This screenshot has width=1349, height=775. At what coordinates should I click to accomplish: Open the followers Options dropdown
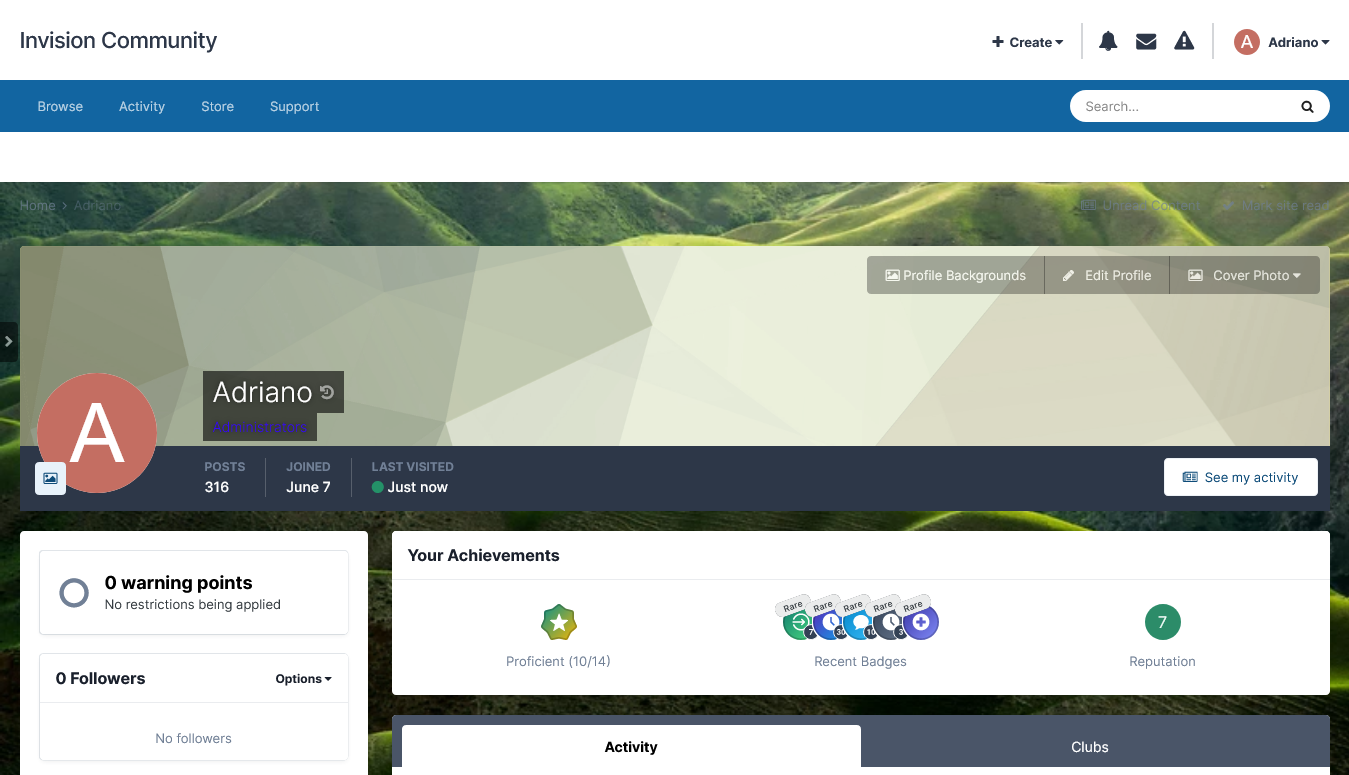pyautogui.click(x=303, y=678)
